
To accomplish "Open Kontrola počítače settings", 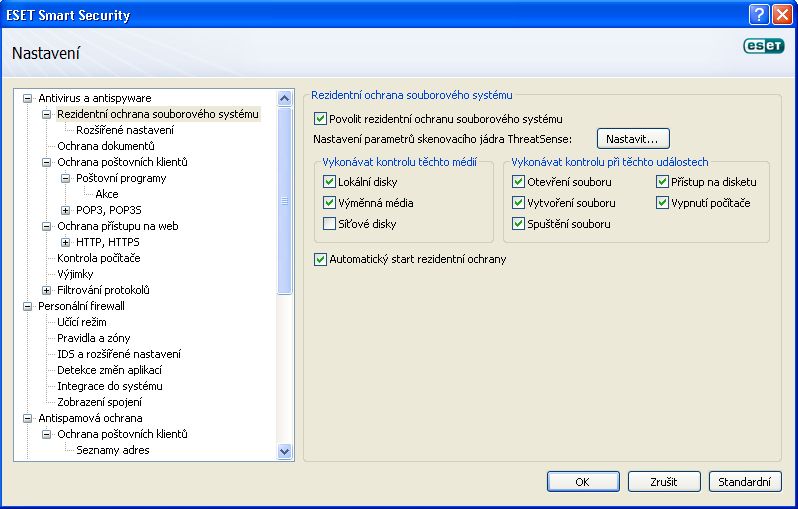I will coord(98,258).
